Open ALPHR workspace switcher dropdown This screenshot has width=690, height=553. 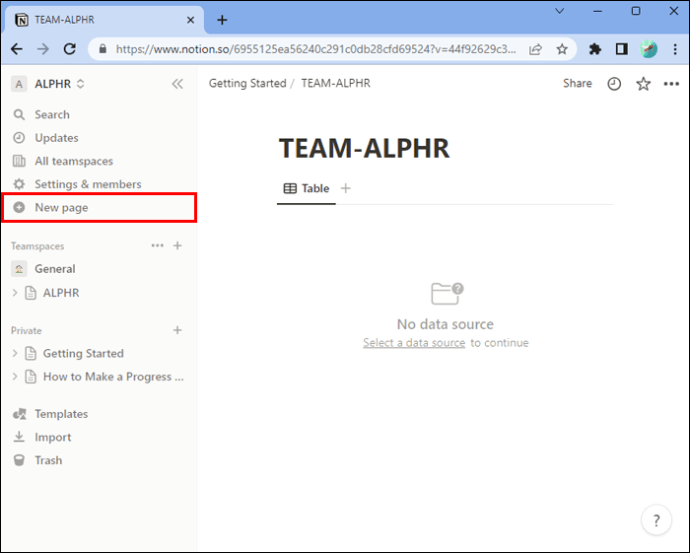tap(48, 84)
